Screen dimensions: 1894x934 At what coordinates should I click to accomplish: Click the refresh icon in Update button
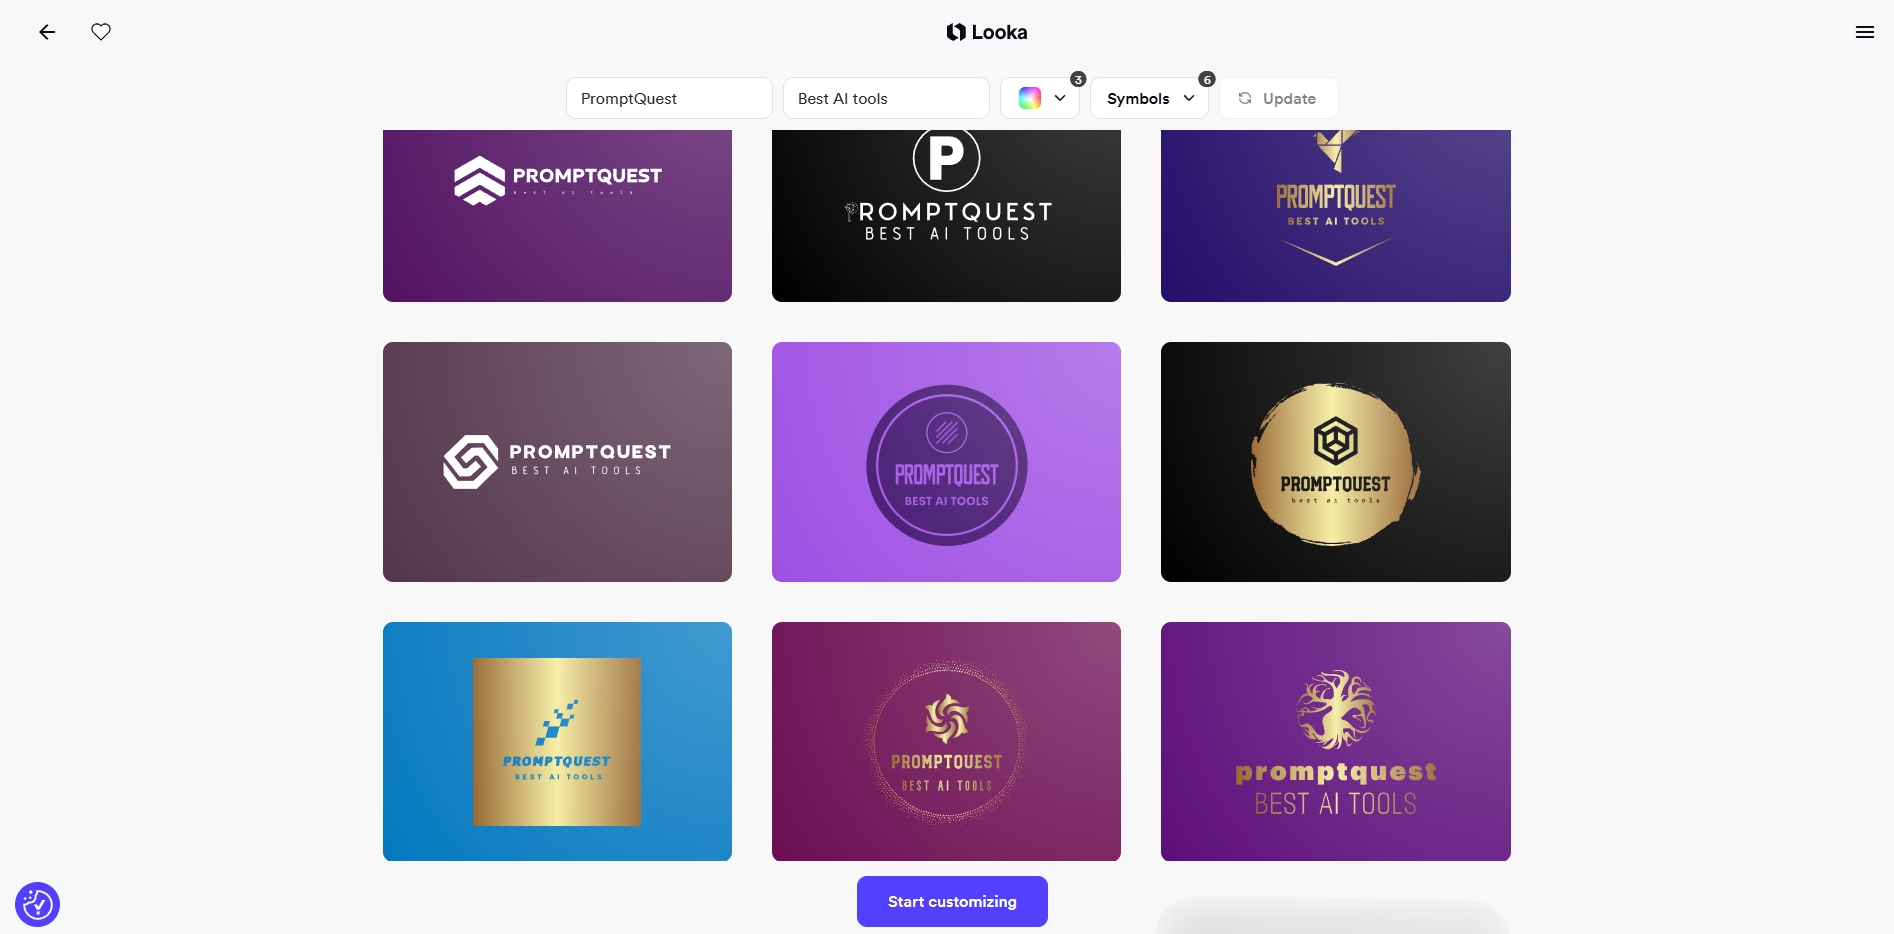[x=1245, y=98]
